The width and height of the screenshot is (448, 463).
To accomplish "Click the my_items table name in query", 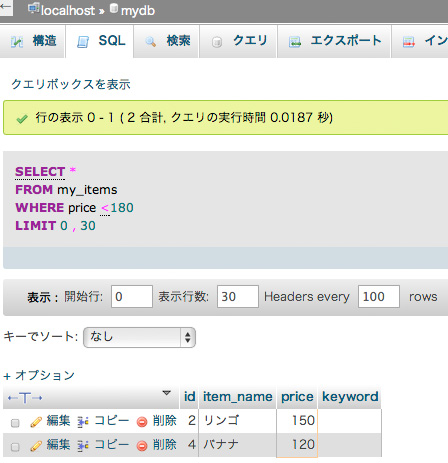I will click(x=87, y=190).
